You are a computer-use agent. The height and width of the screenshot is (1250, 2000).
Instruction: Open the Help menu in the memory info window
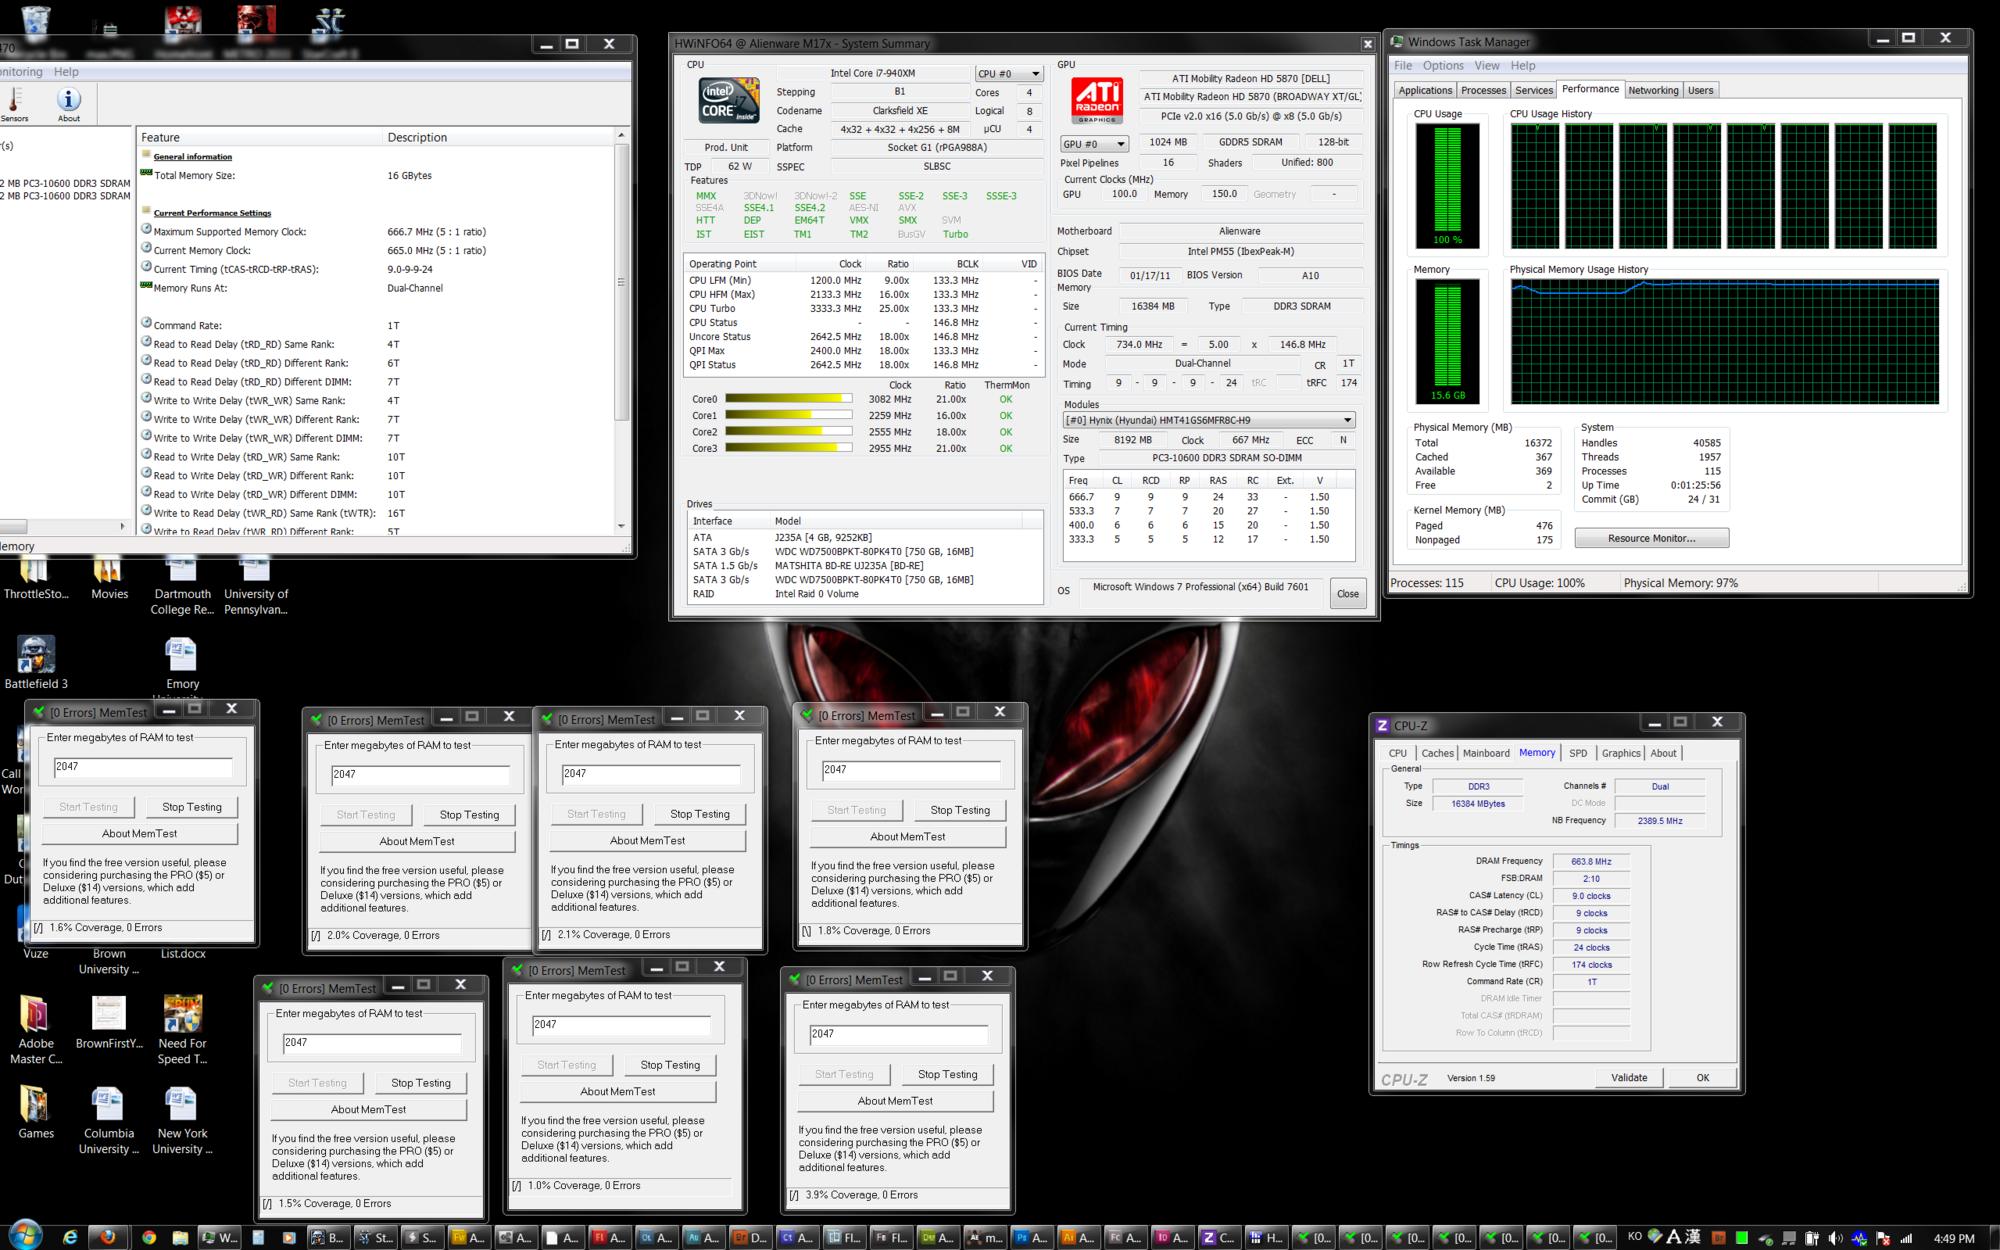pos(66,72)
